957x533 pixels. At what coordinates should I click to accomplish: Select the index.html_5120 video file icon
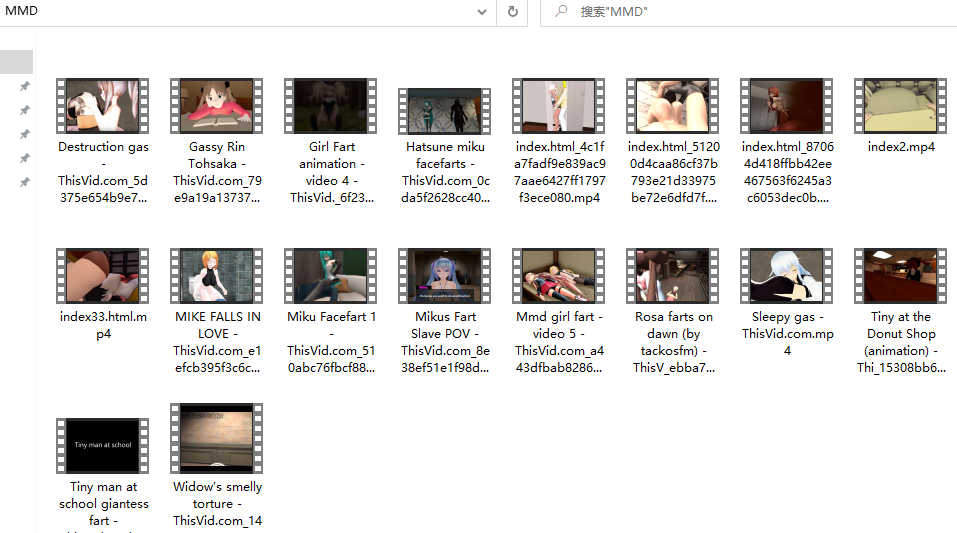tap(673, 105)
